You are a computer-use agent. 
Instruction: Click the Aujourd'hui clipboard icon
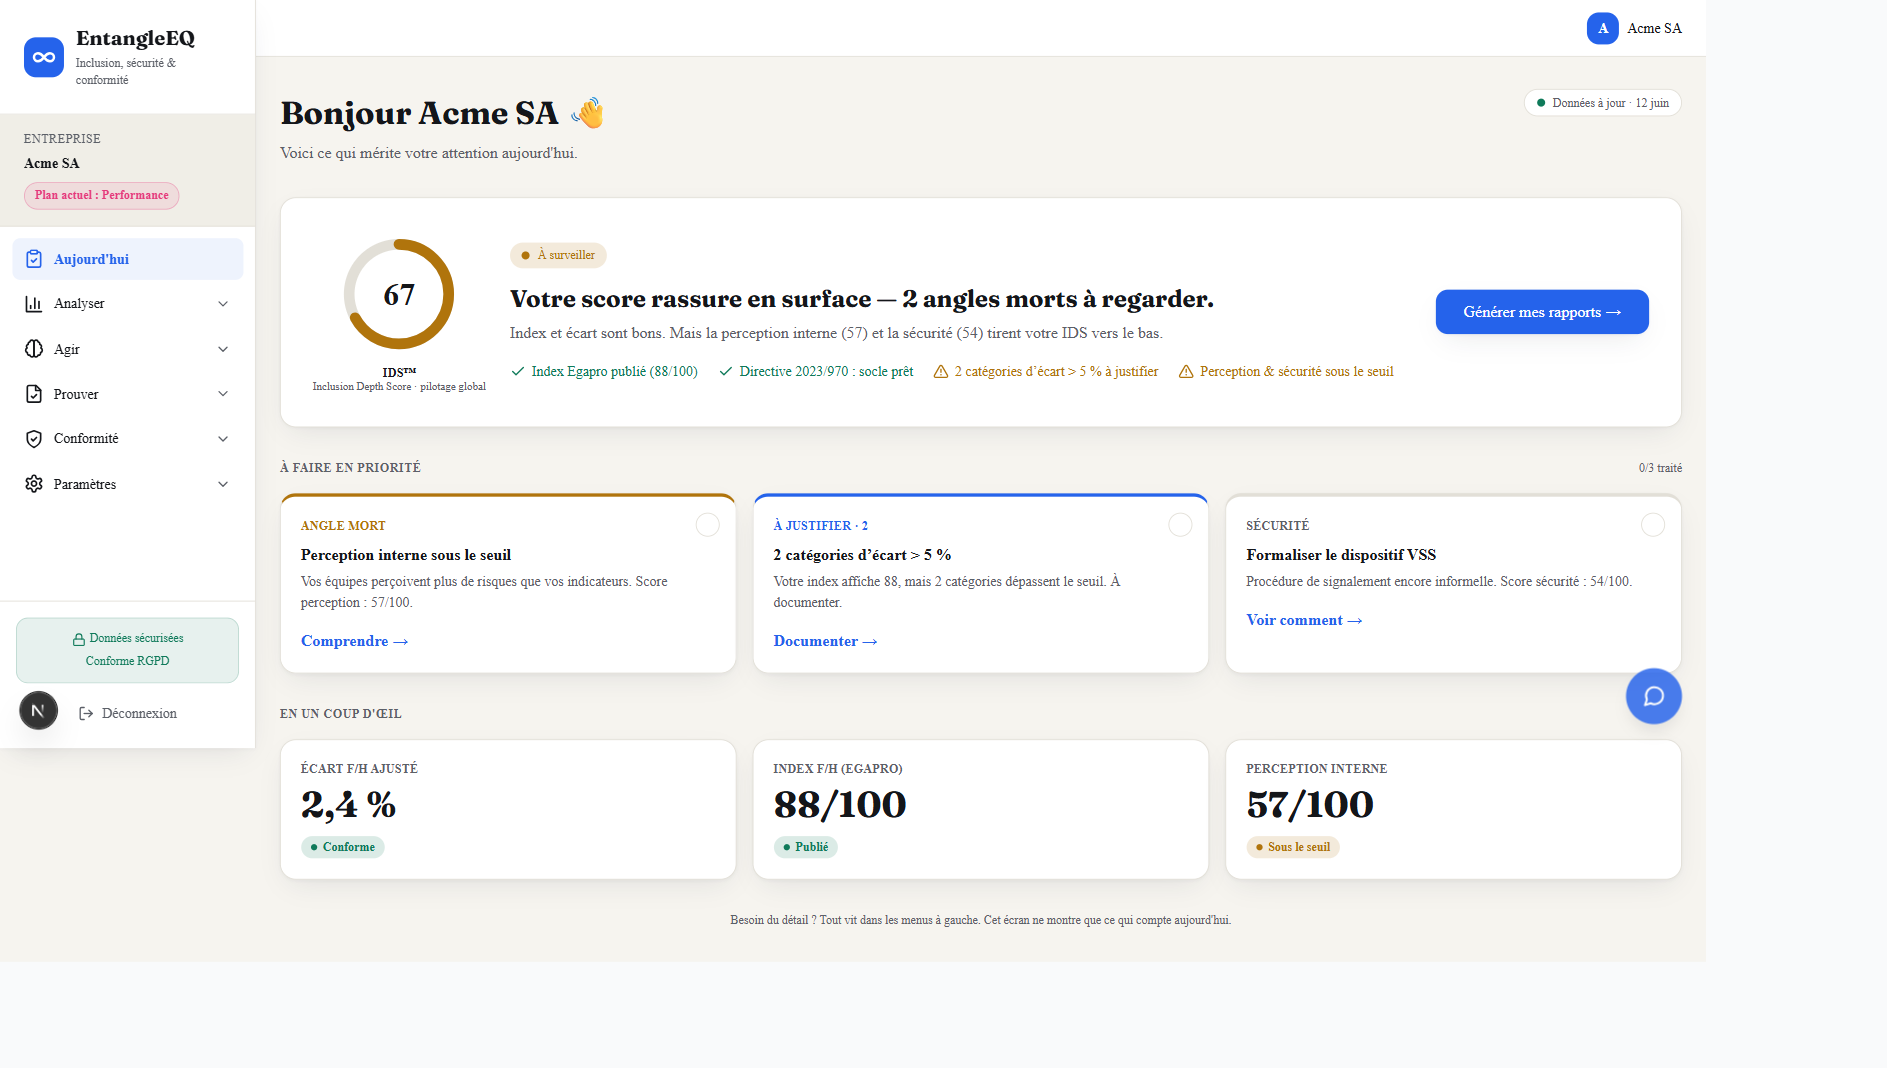[34, 259]
